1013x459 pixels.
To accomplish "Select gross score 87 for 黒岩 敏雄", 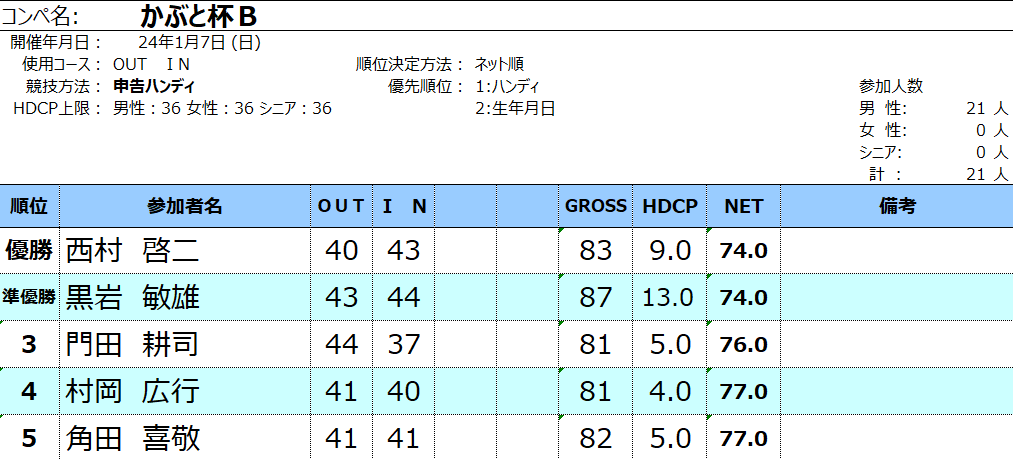I will [x=596, y=297].
